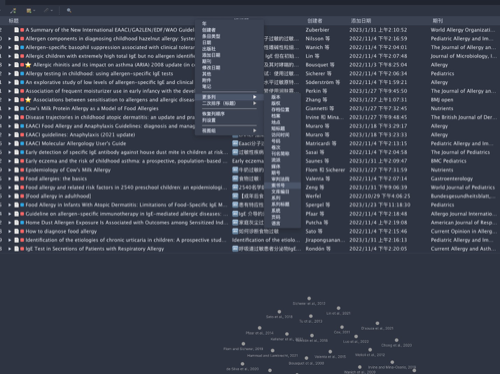Click the add attachment paperclip icon
Image resolution: width=500 pixels, height=374 pixels.
47,11
